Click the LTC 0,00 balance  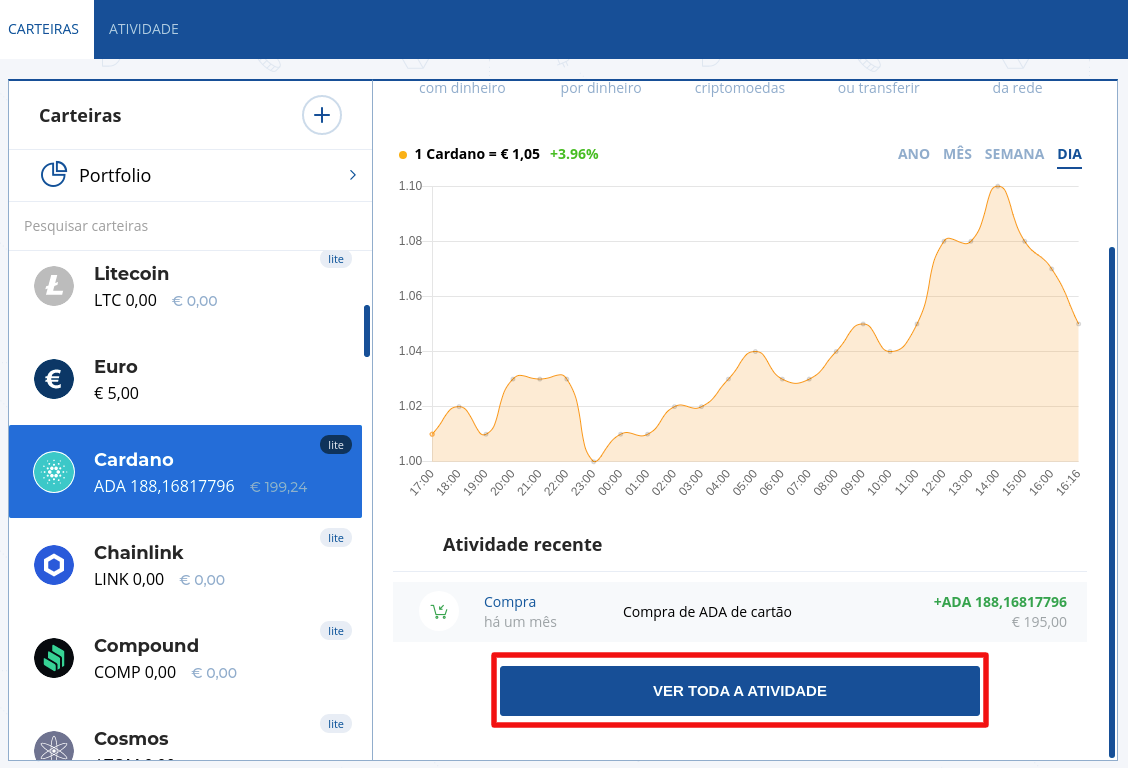tap(125, 301)
